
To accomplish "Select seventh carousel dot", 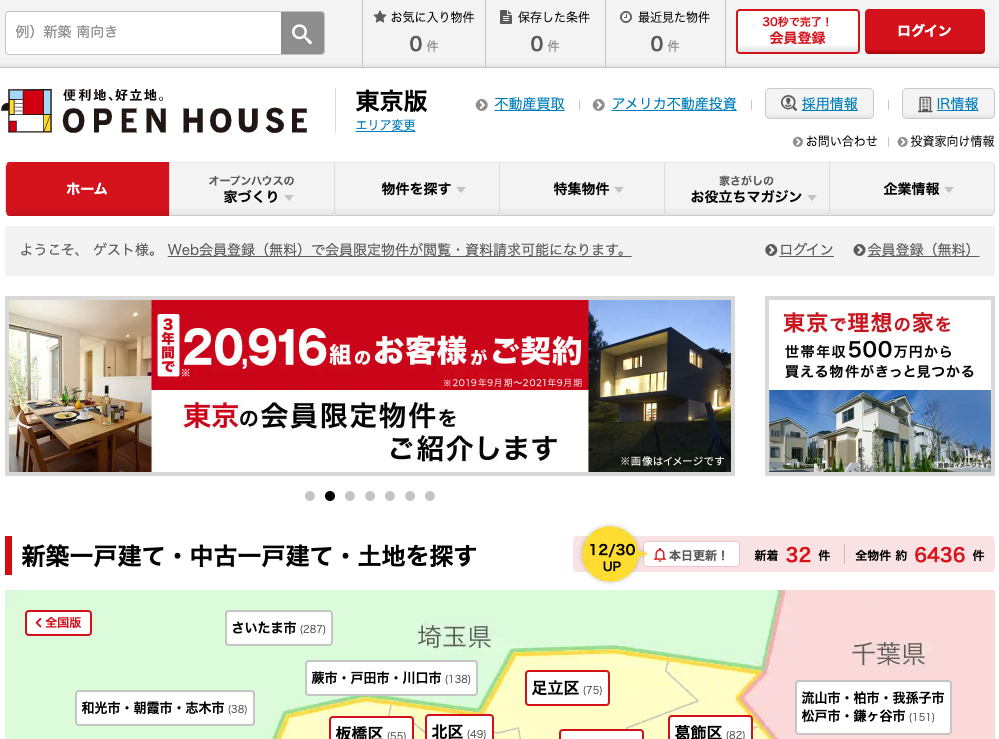I will click(x=430, y=496).
